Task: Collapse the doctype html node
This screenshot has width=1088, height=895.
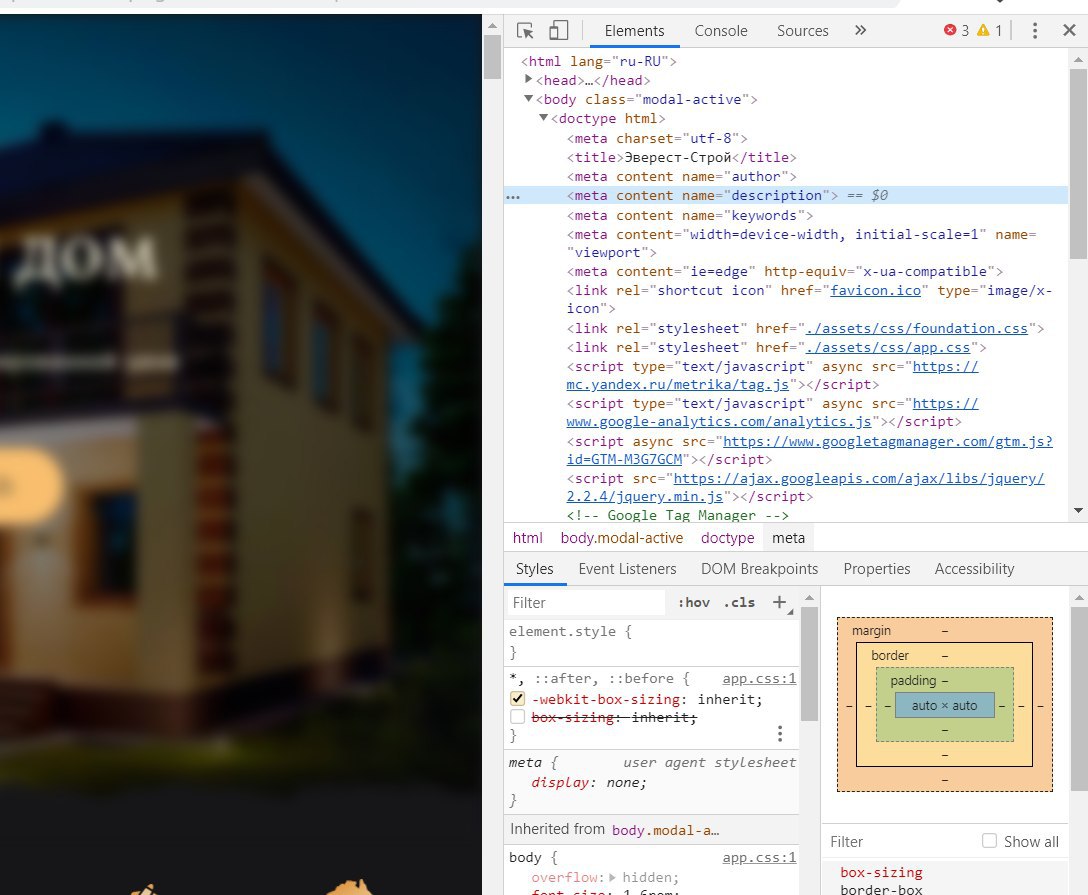Action: (544, 118)
